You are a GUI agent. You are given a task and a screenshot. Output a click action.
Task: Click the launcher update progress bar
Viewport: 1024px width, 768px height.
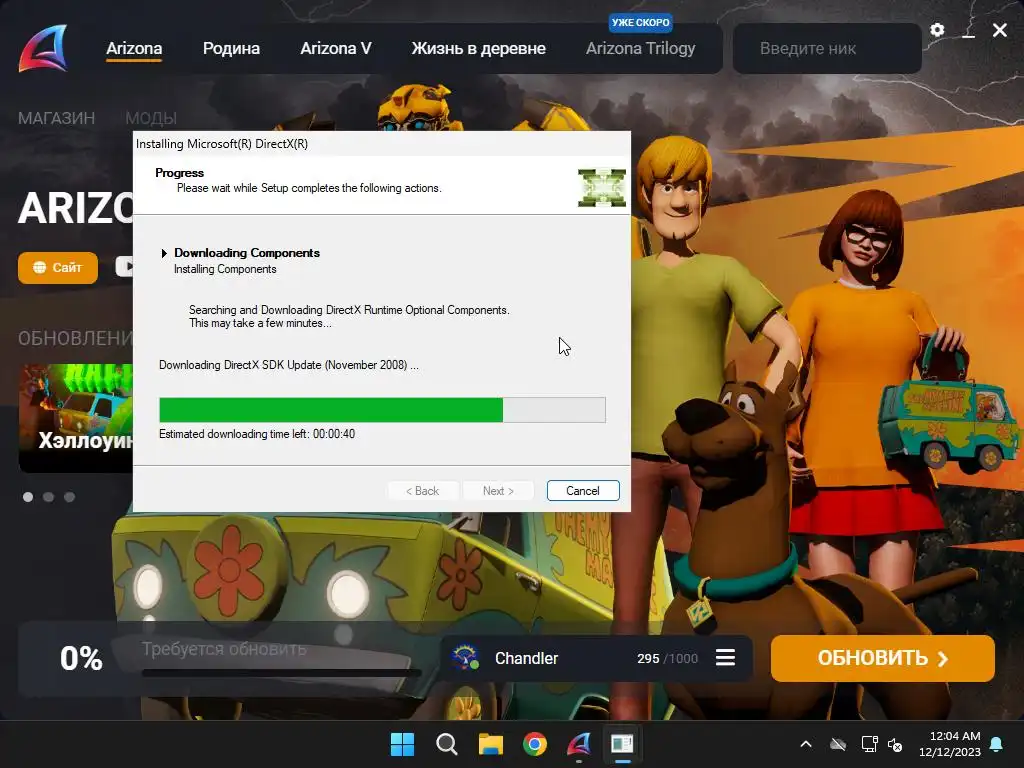[x=281, y=672]
